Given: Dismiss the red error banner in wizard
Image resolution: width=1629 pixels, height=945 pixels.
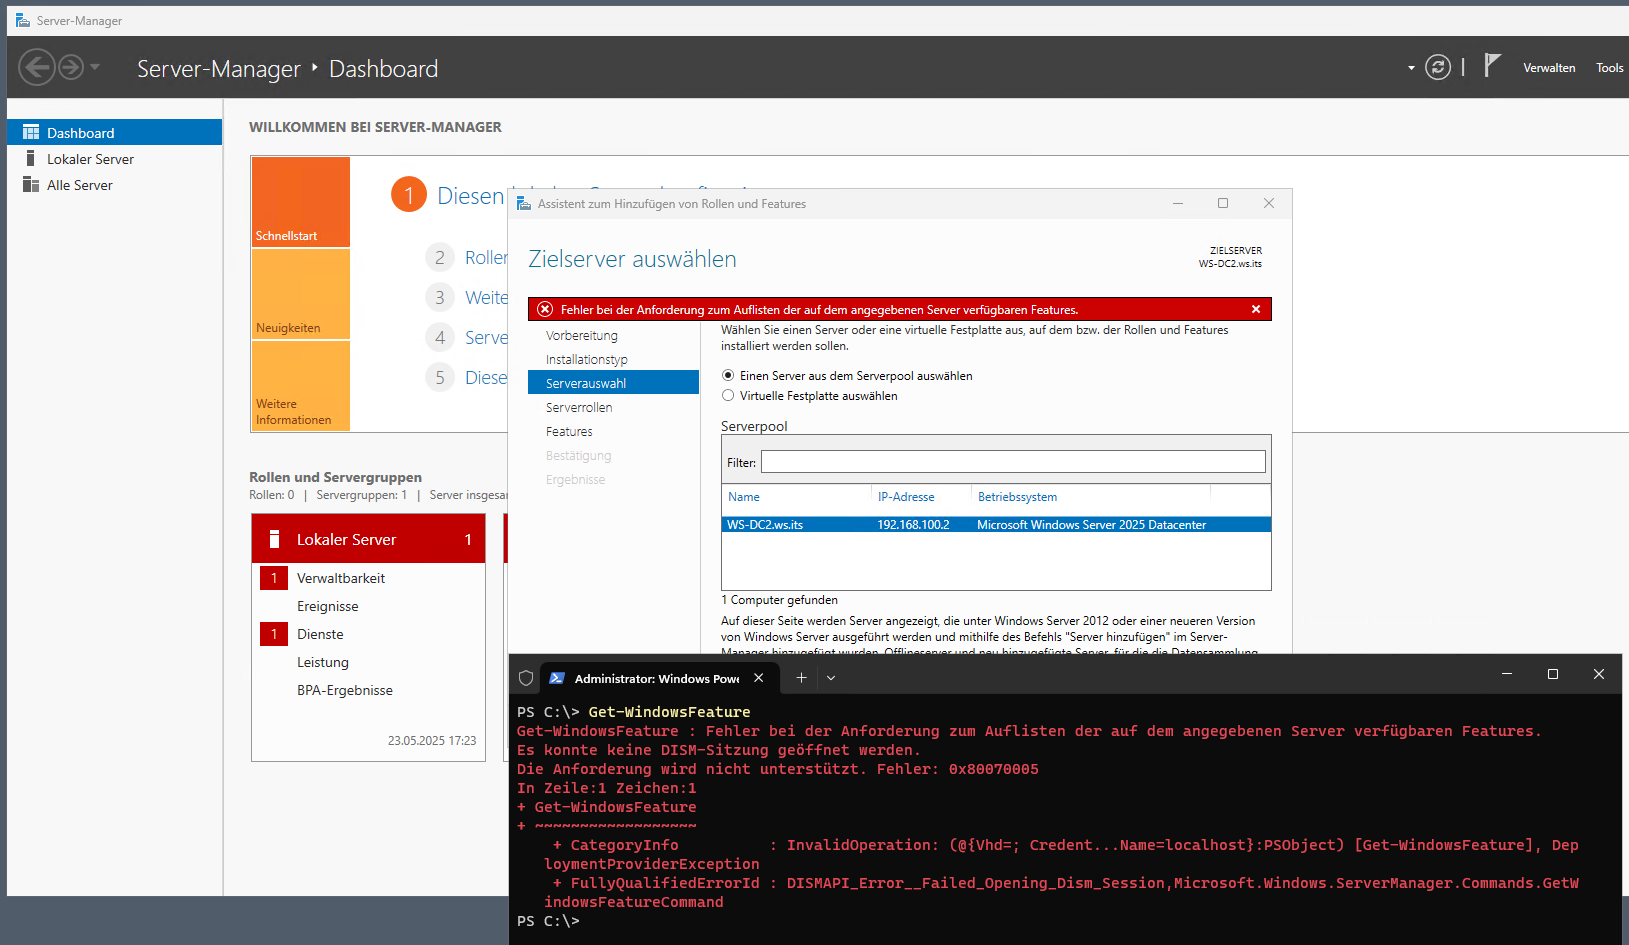Looking at the screenshot, I should click(x=1256, y=309).
